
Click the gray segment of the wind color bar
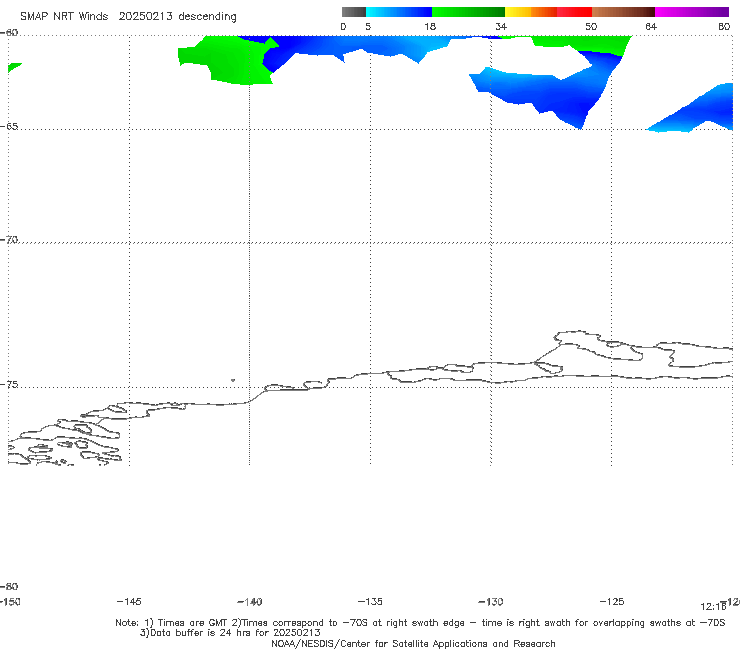354,12
